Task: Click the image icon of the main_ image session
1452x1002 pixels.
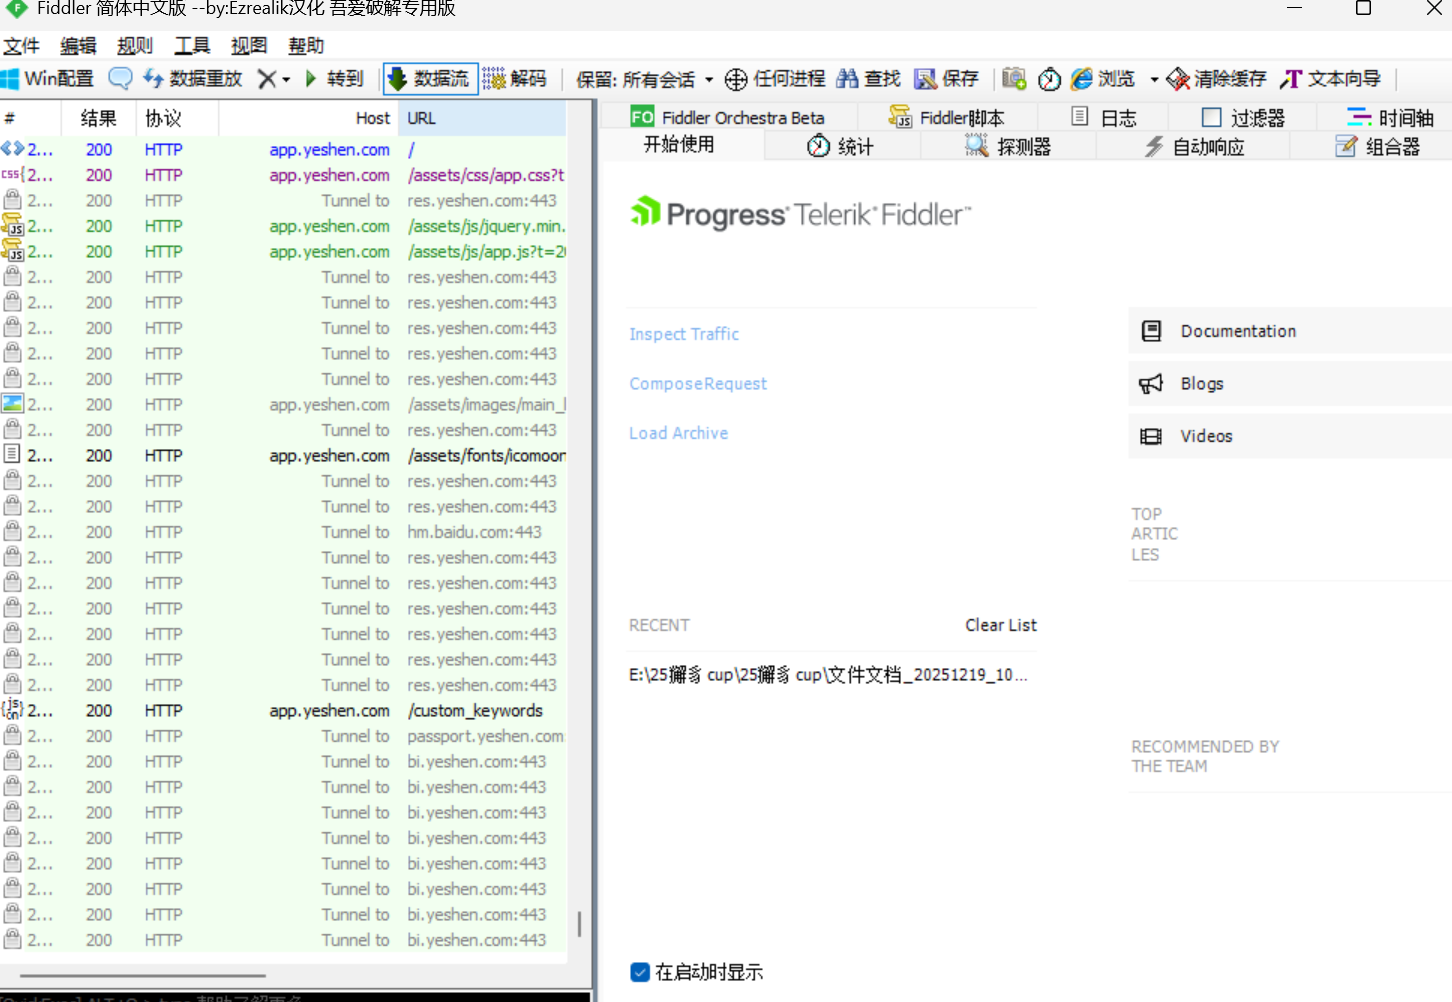Action: 12,404
